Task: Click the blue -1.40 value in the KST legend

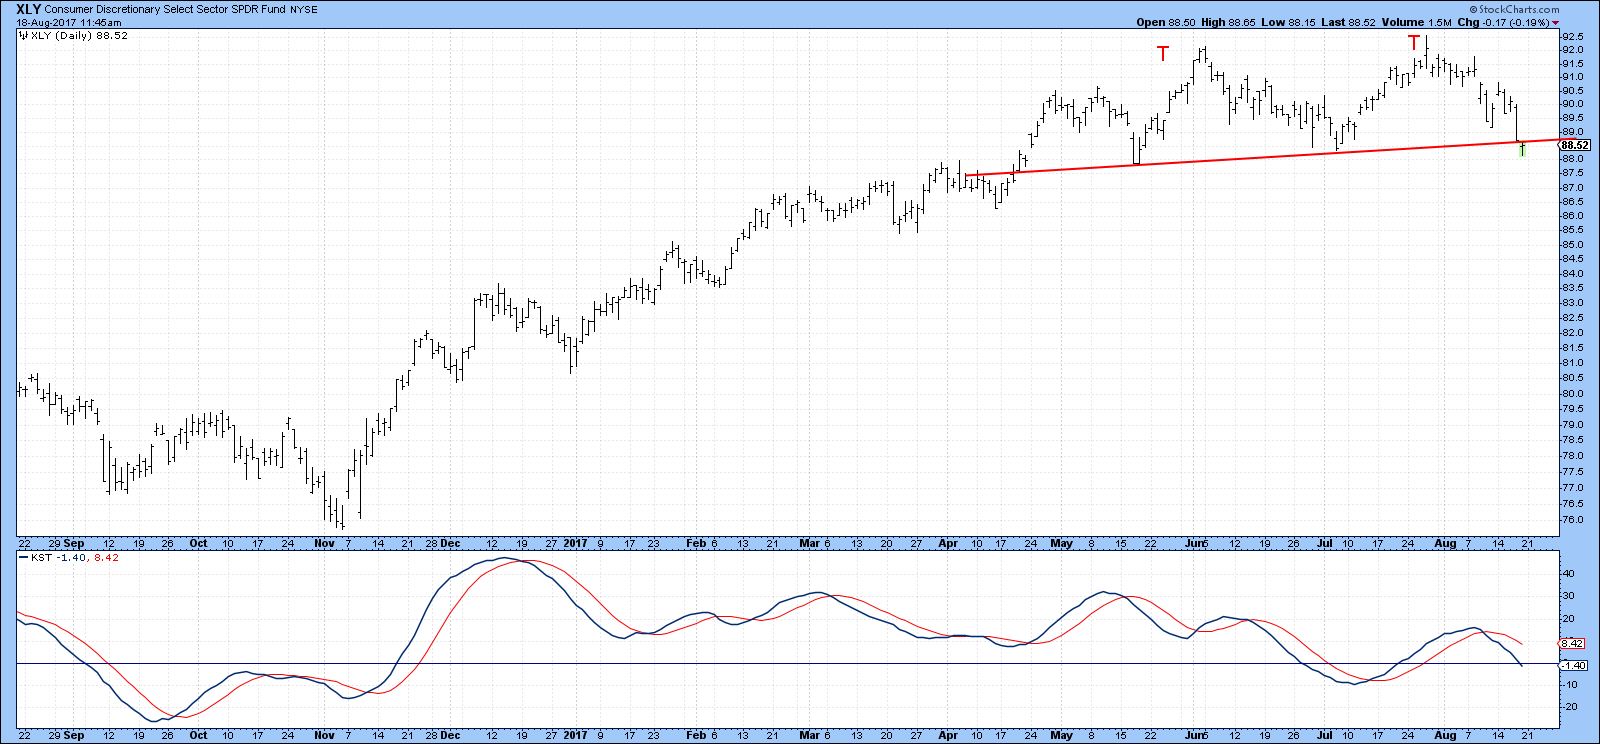Action: [71, 558]
